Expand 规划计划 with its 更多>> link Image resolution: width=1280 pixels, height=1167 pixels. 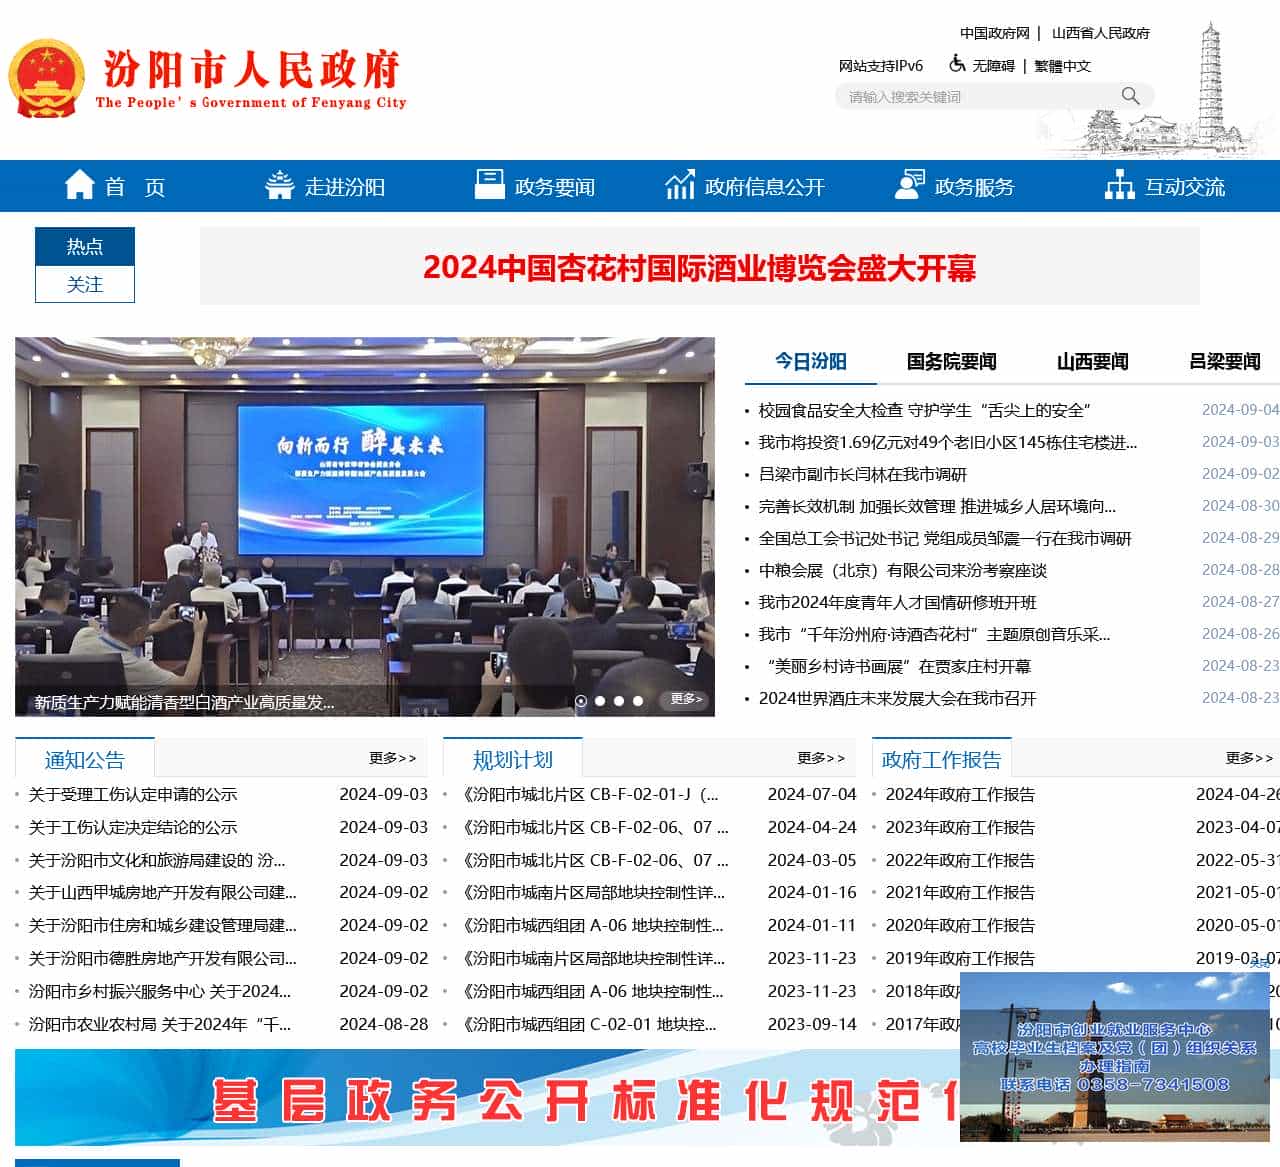point(820,758)
